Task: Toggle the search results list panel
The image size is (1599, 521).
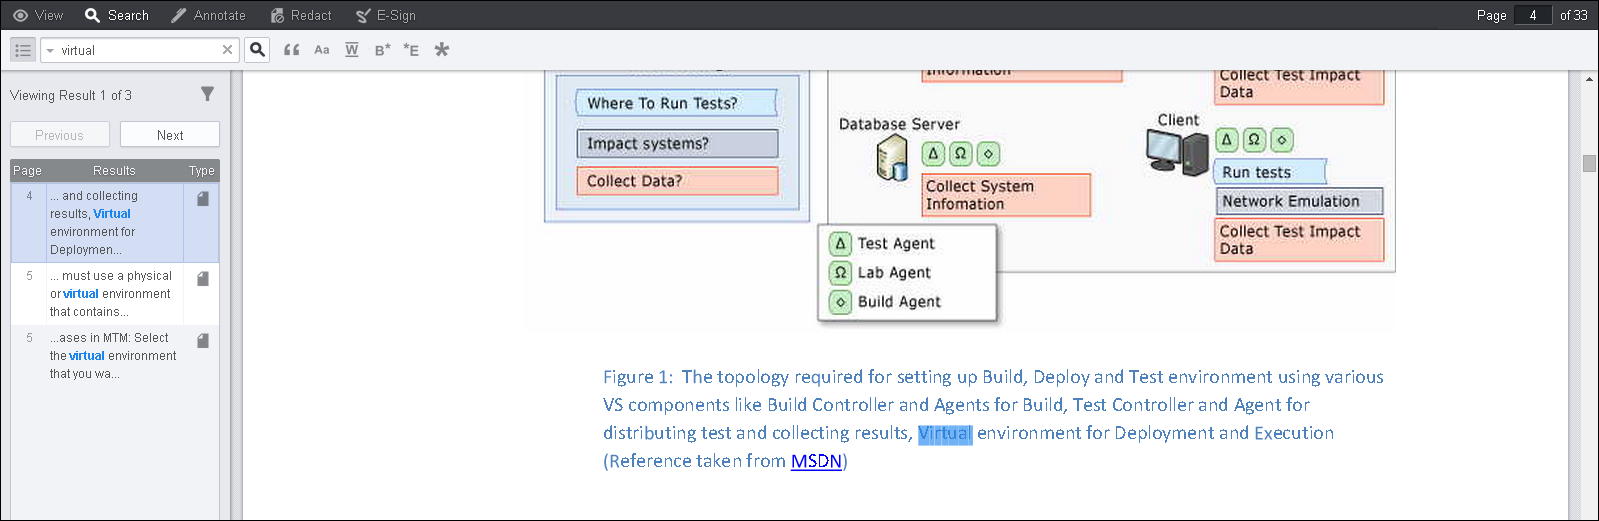Action: coord(22,50)
